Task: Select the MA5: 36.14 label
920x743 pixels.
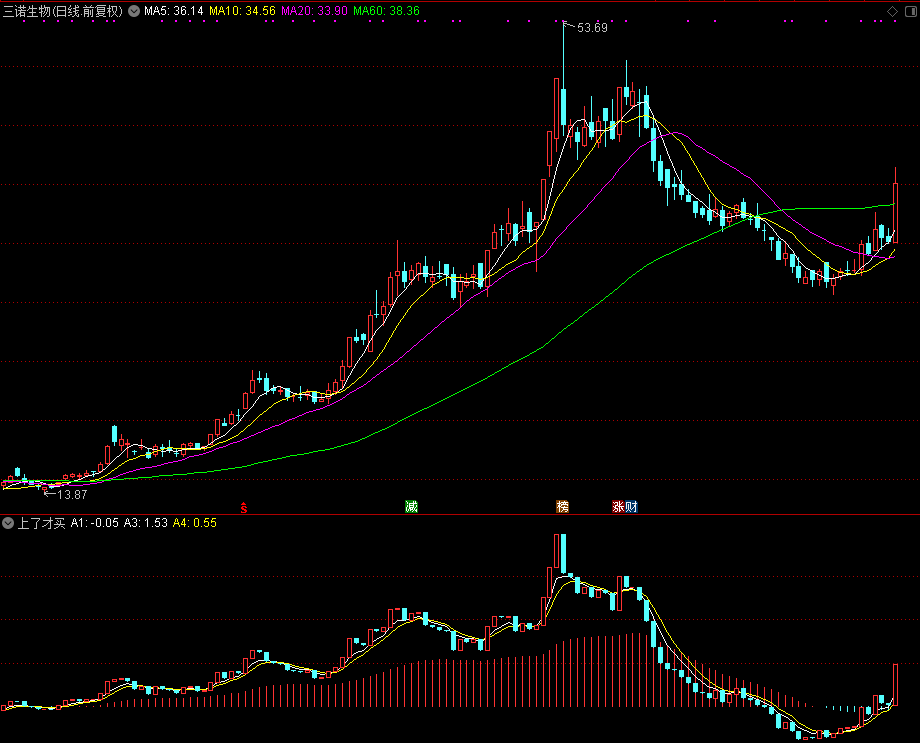Action: 174,11
